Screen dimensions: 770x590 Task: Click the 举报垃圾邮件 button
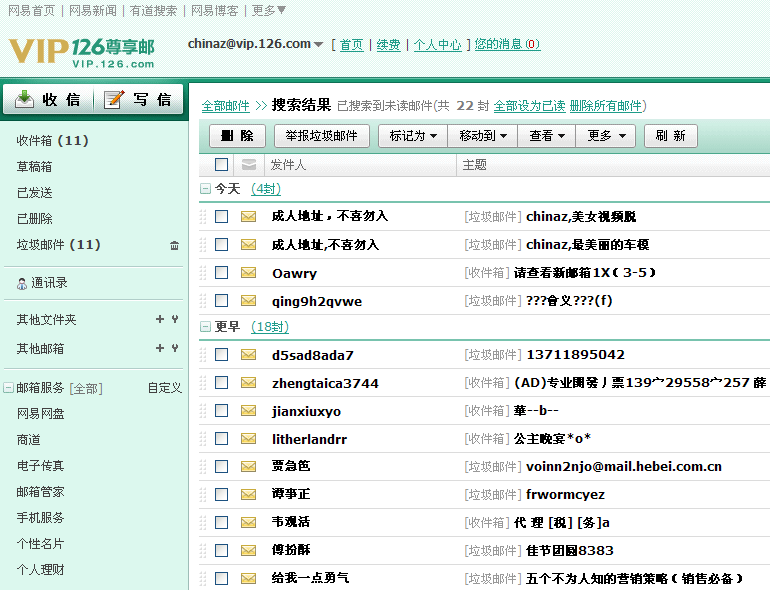click(x=322, y=136)
